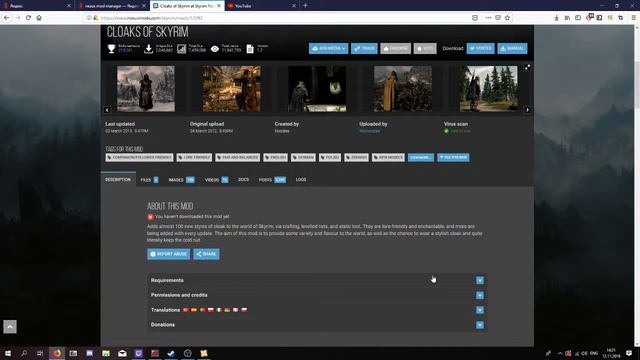Click the Polish tag
Screen dimensions: 640x360
(x=330, y=158)
